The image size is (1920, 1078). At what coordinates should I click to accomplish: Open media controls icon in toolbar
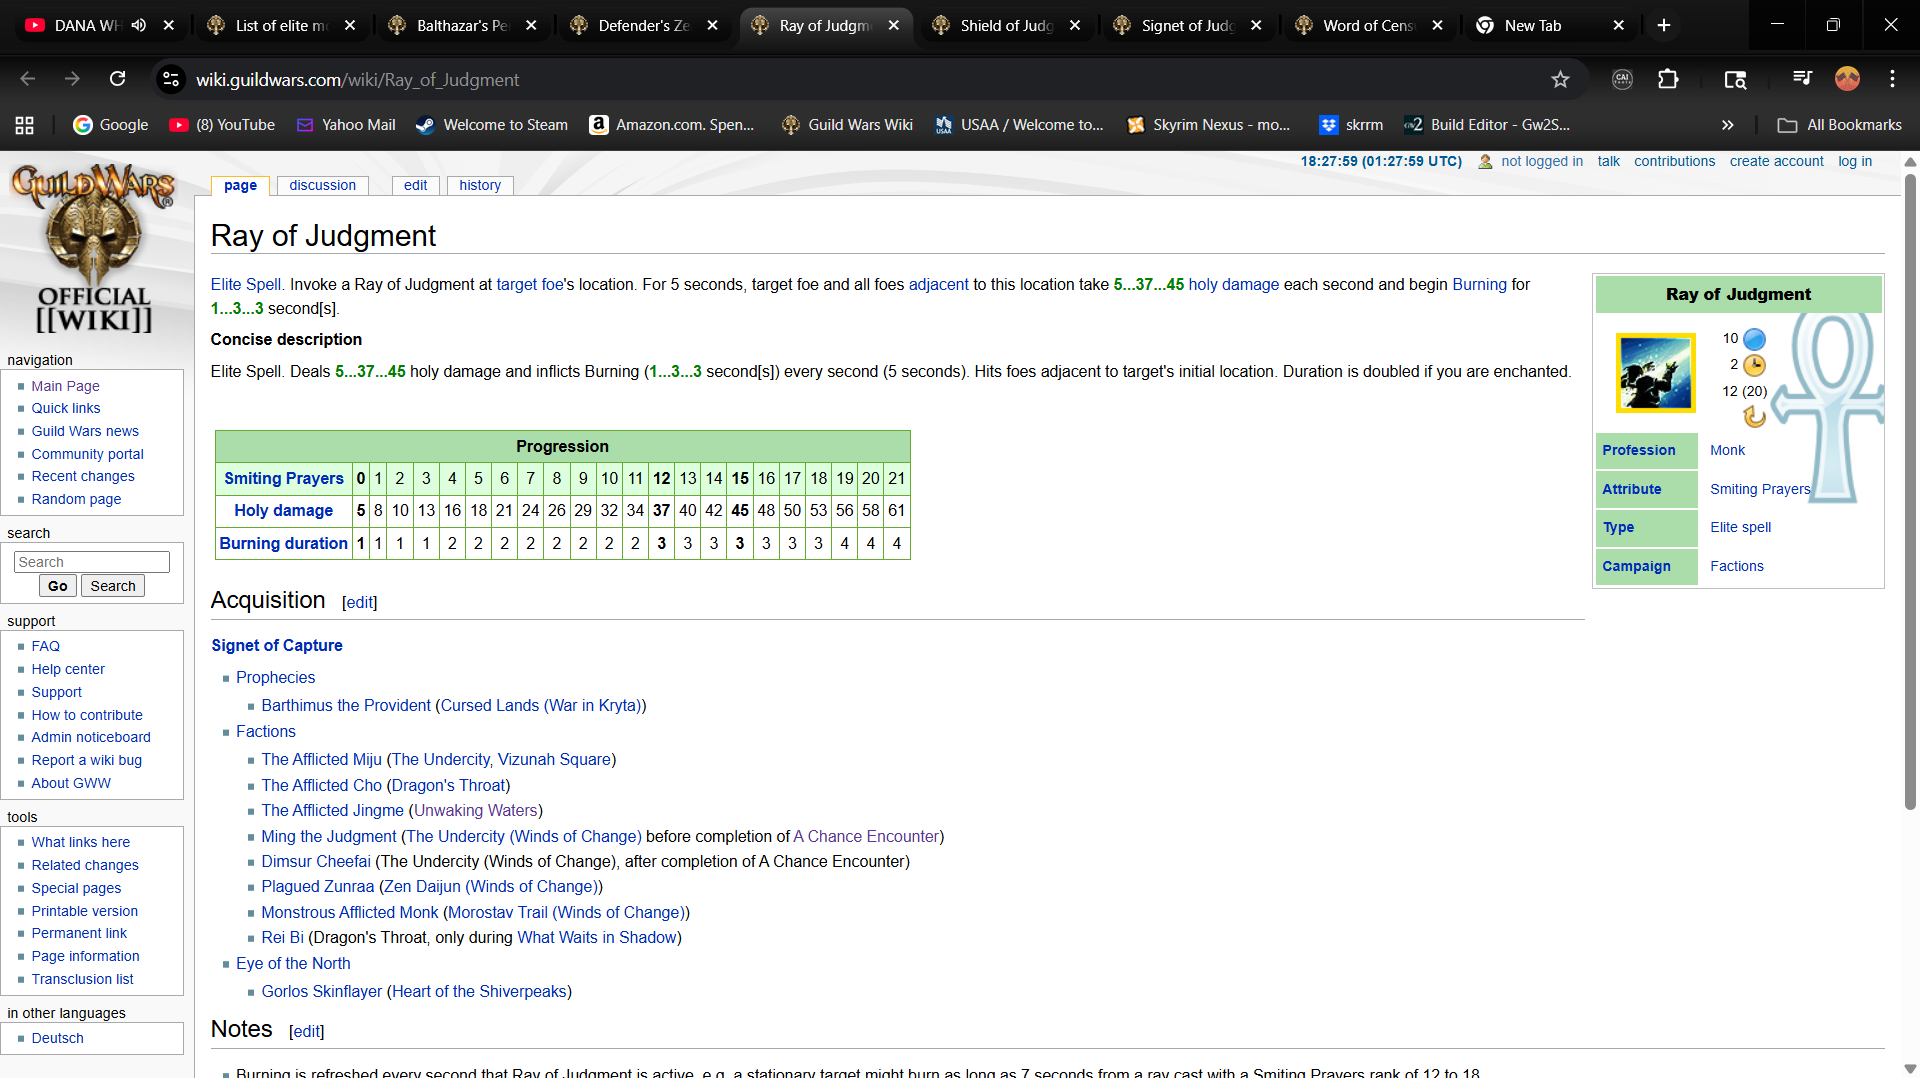(x=1802, y=79)
